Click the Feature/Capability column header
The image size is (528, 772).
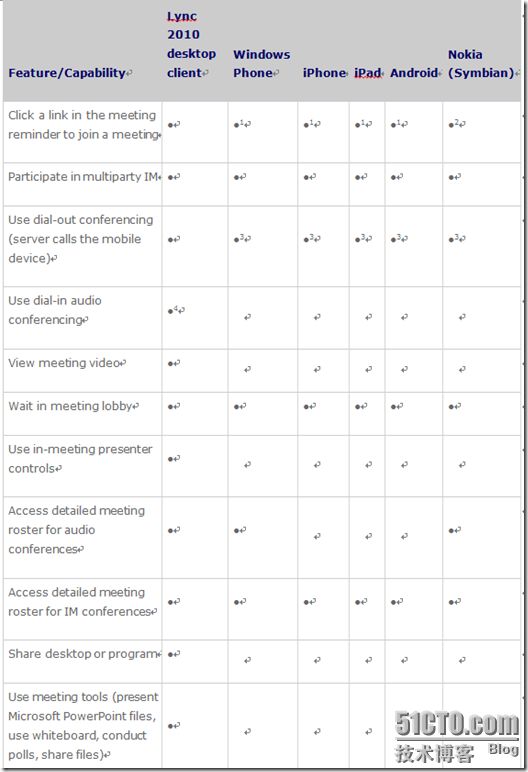[x=67, y=73]
